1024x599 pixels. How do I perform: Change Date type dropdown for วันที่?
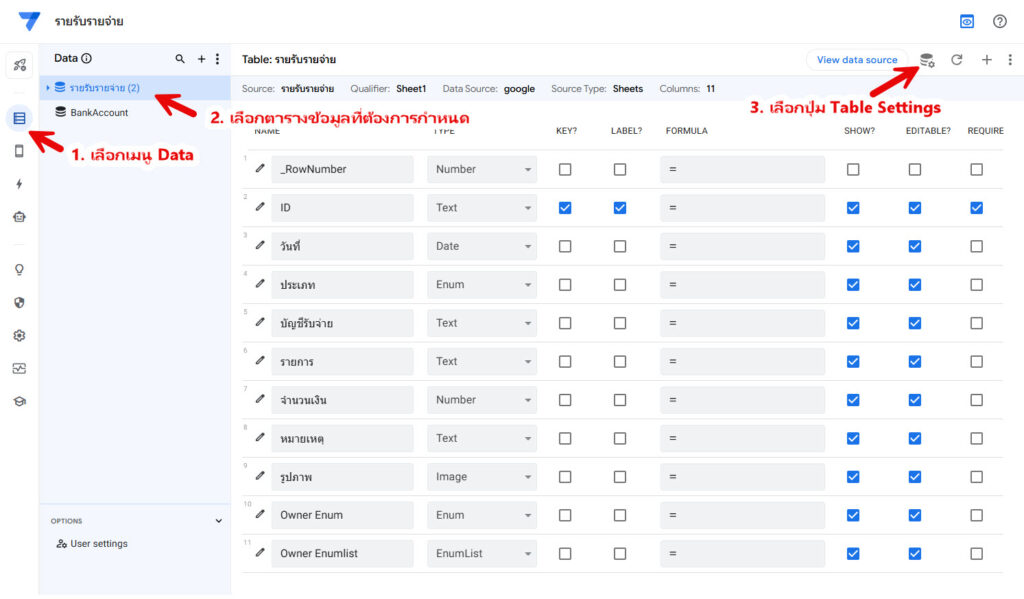pyautogui.click(x=482, y=246)
